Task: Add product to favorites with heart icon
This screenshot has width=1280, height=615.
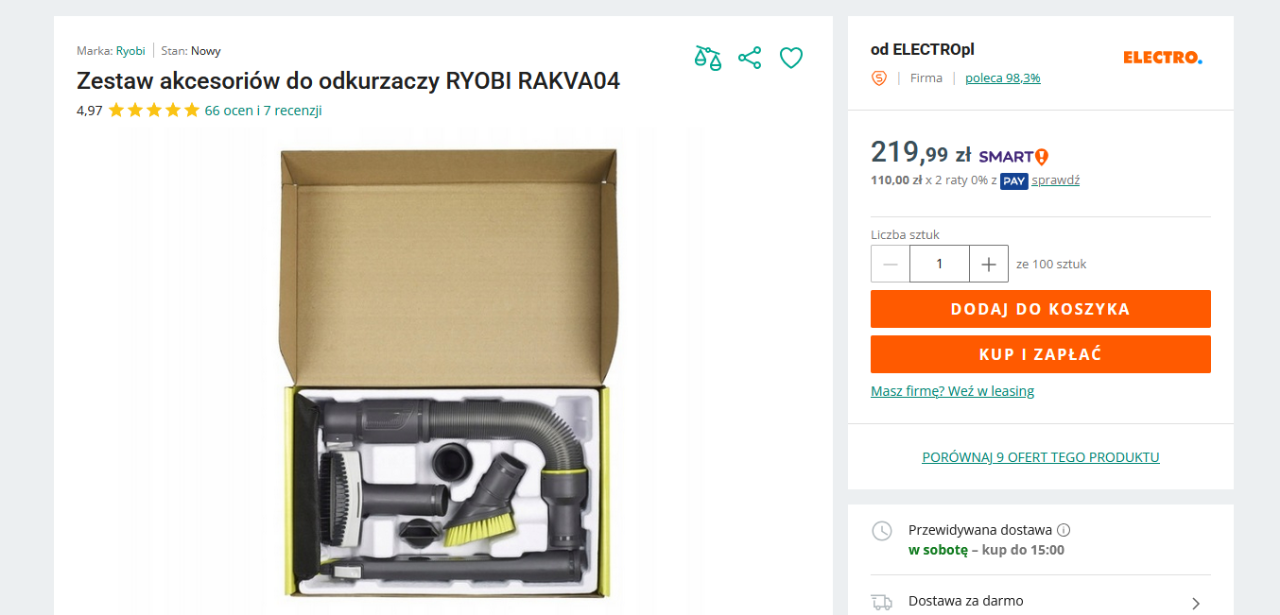Action: click(791, 58)
